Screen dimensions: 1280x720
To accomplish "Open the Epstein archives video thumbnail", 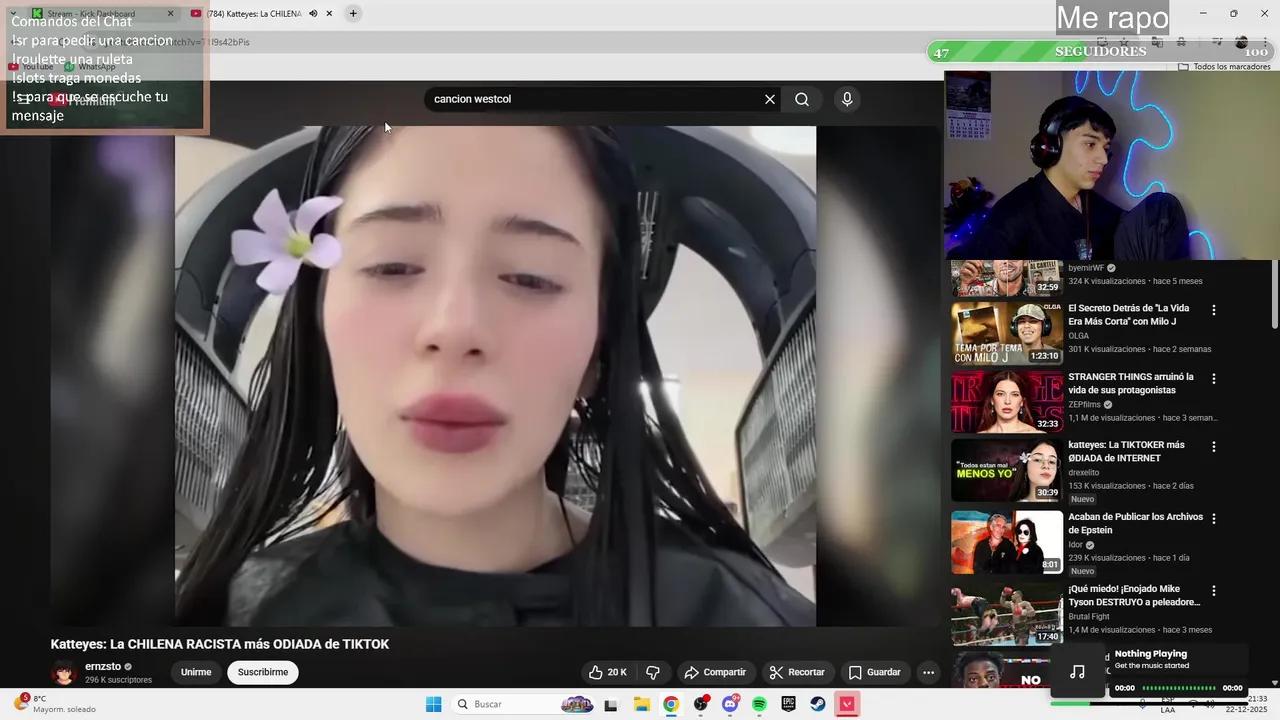I will 1006,542.
